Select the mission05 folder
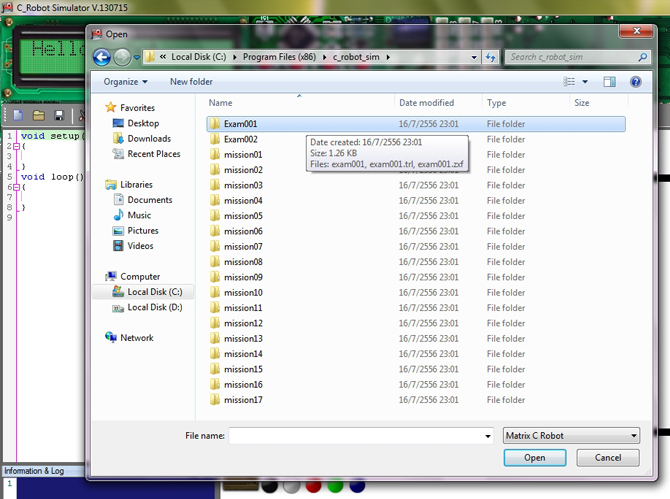Image resolution: width=670 pixels, height=499 pixels. point(243,216)
